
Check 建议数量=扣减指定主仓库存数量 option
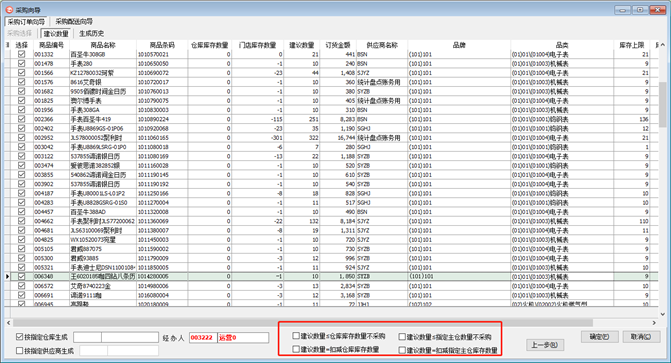(x=402, y=350)
